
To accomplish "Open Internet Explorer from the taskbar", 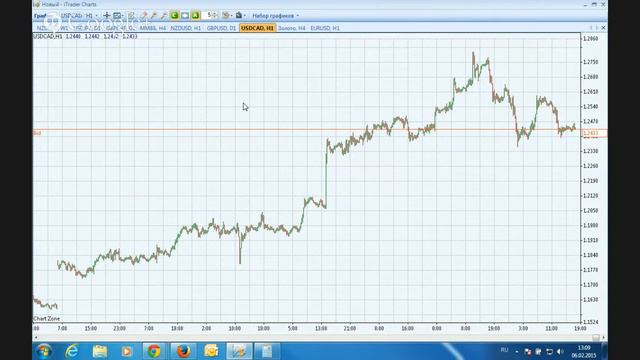I will (72, 351).
